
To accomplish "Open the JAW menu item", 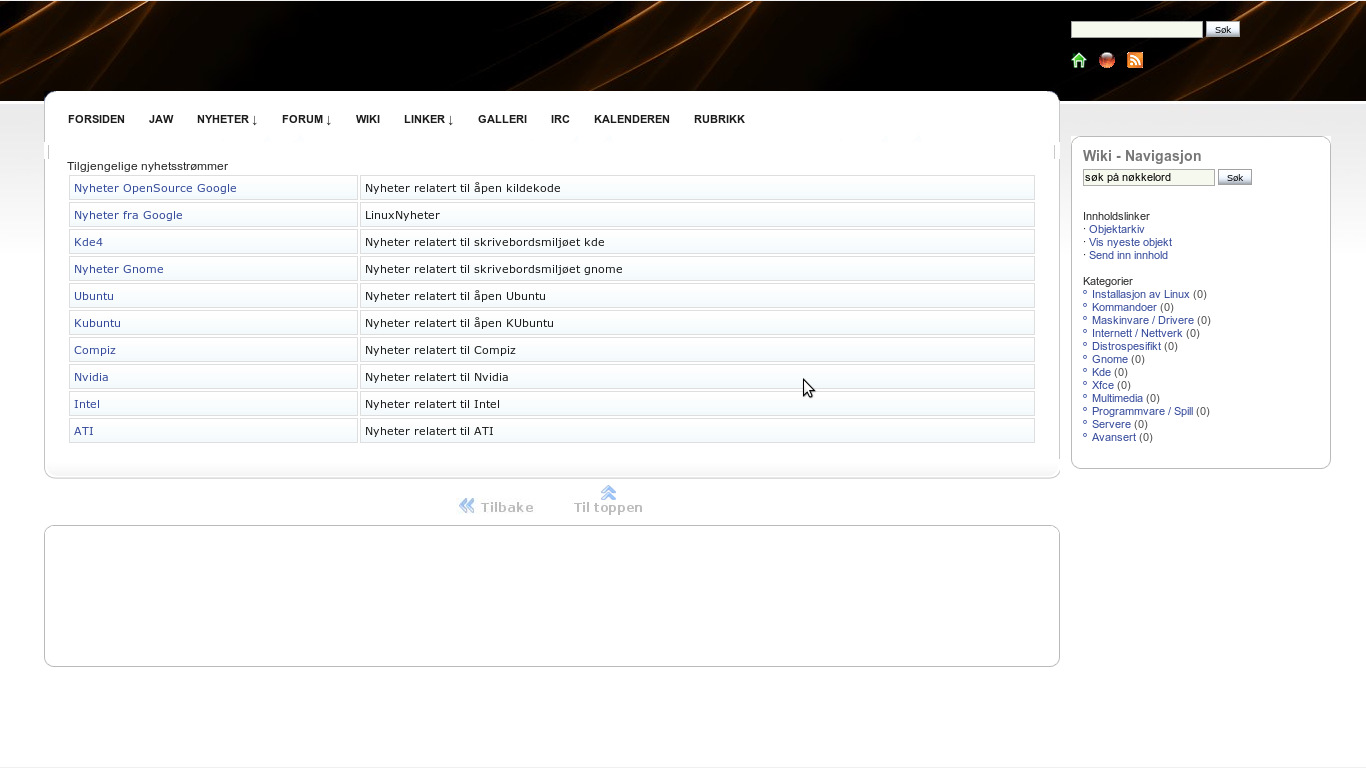I will 161,119.
